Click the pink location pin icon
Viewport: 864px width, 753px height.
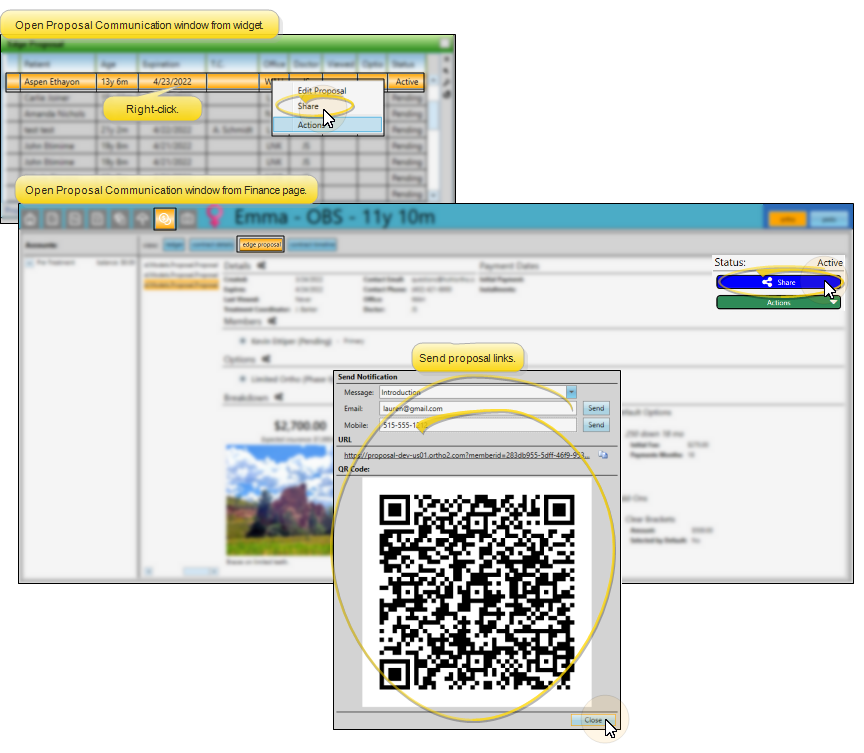click(x=213, y=217)
